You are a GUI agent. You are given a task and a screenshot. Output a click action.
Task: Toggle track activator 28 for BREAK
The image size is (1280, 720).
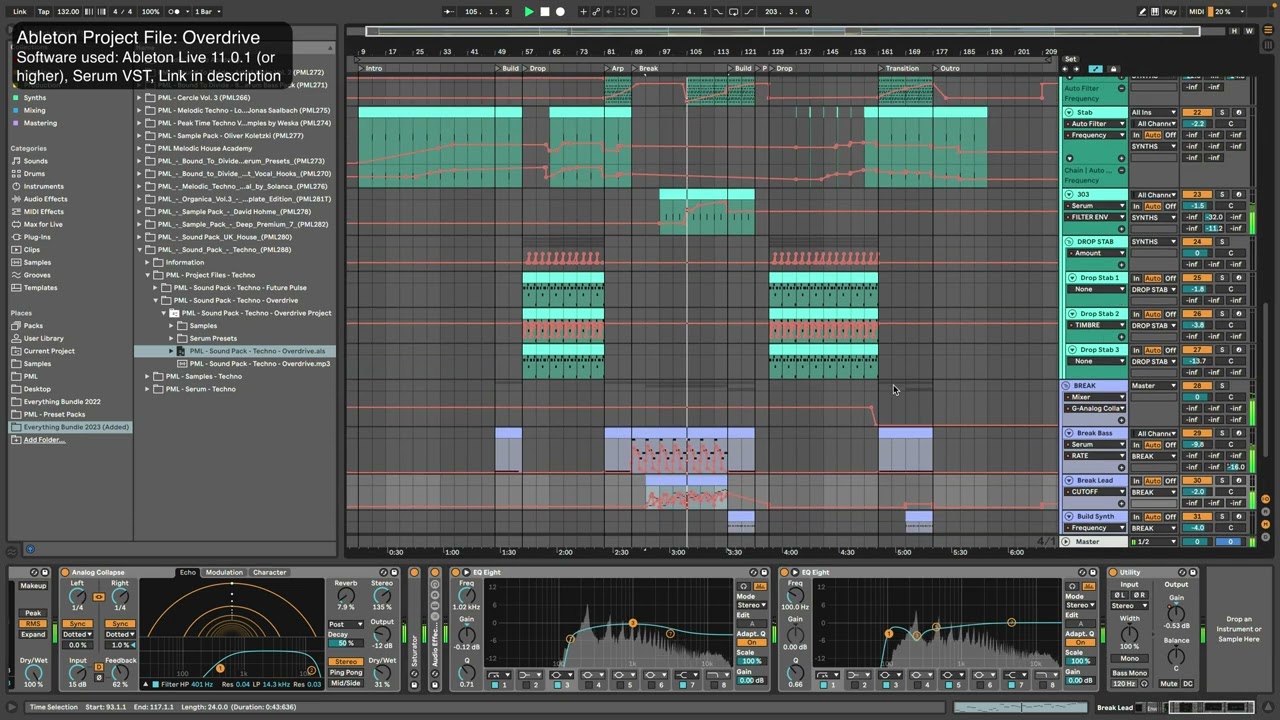coord(1197,386)
